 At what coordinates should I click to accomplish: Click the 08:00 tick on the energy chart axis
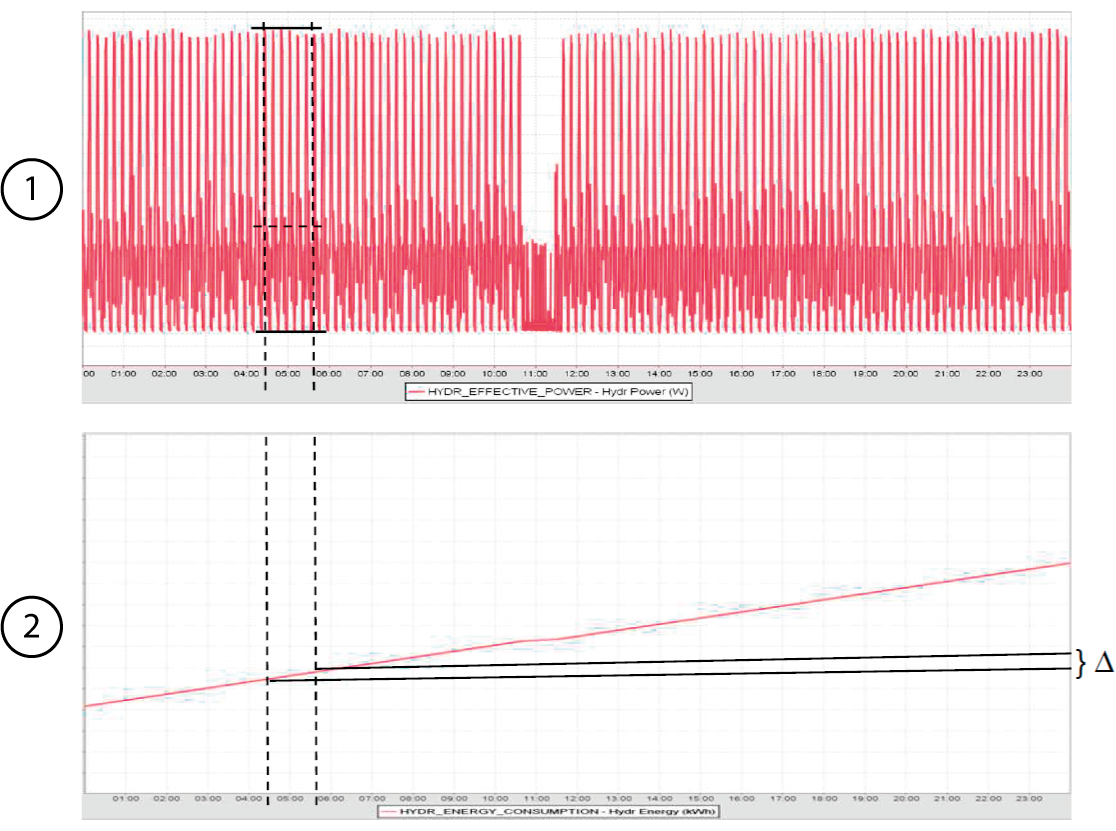click(412, 799)
